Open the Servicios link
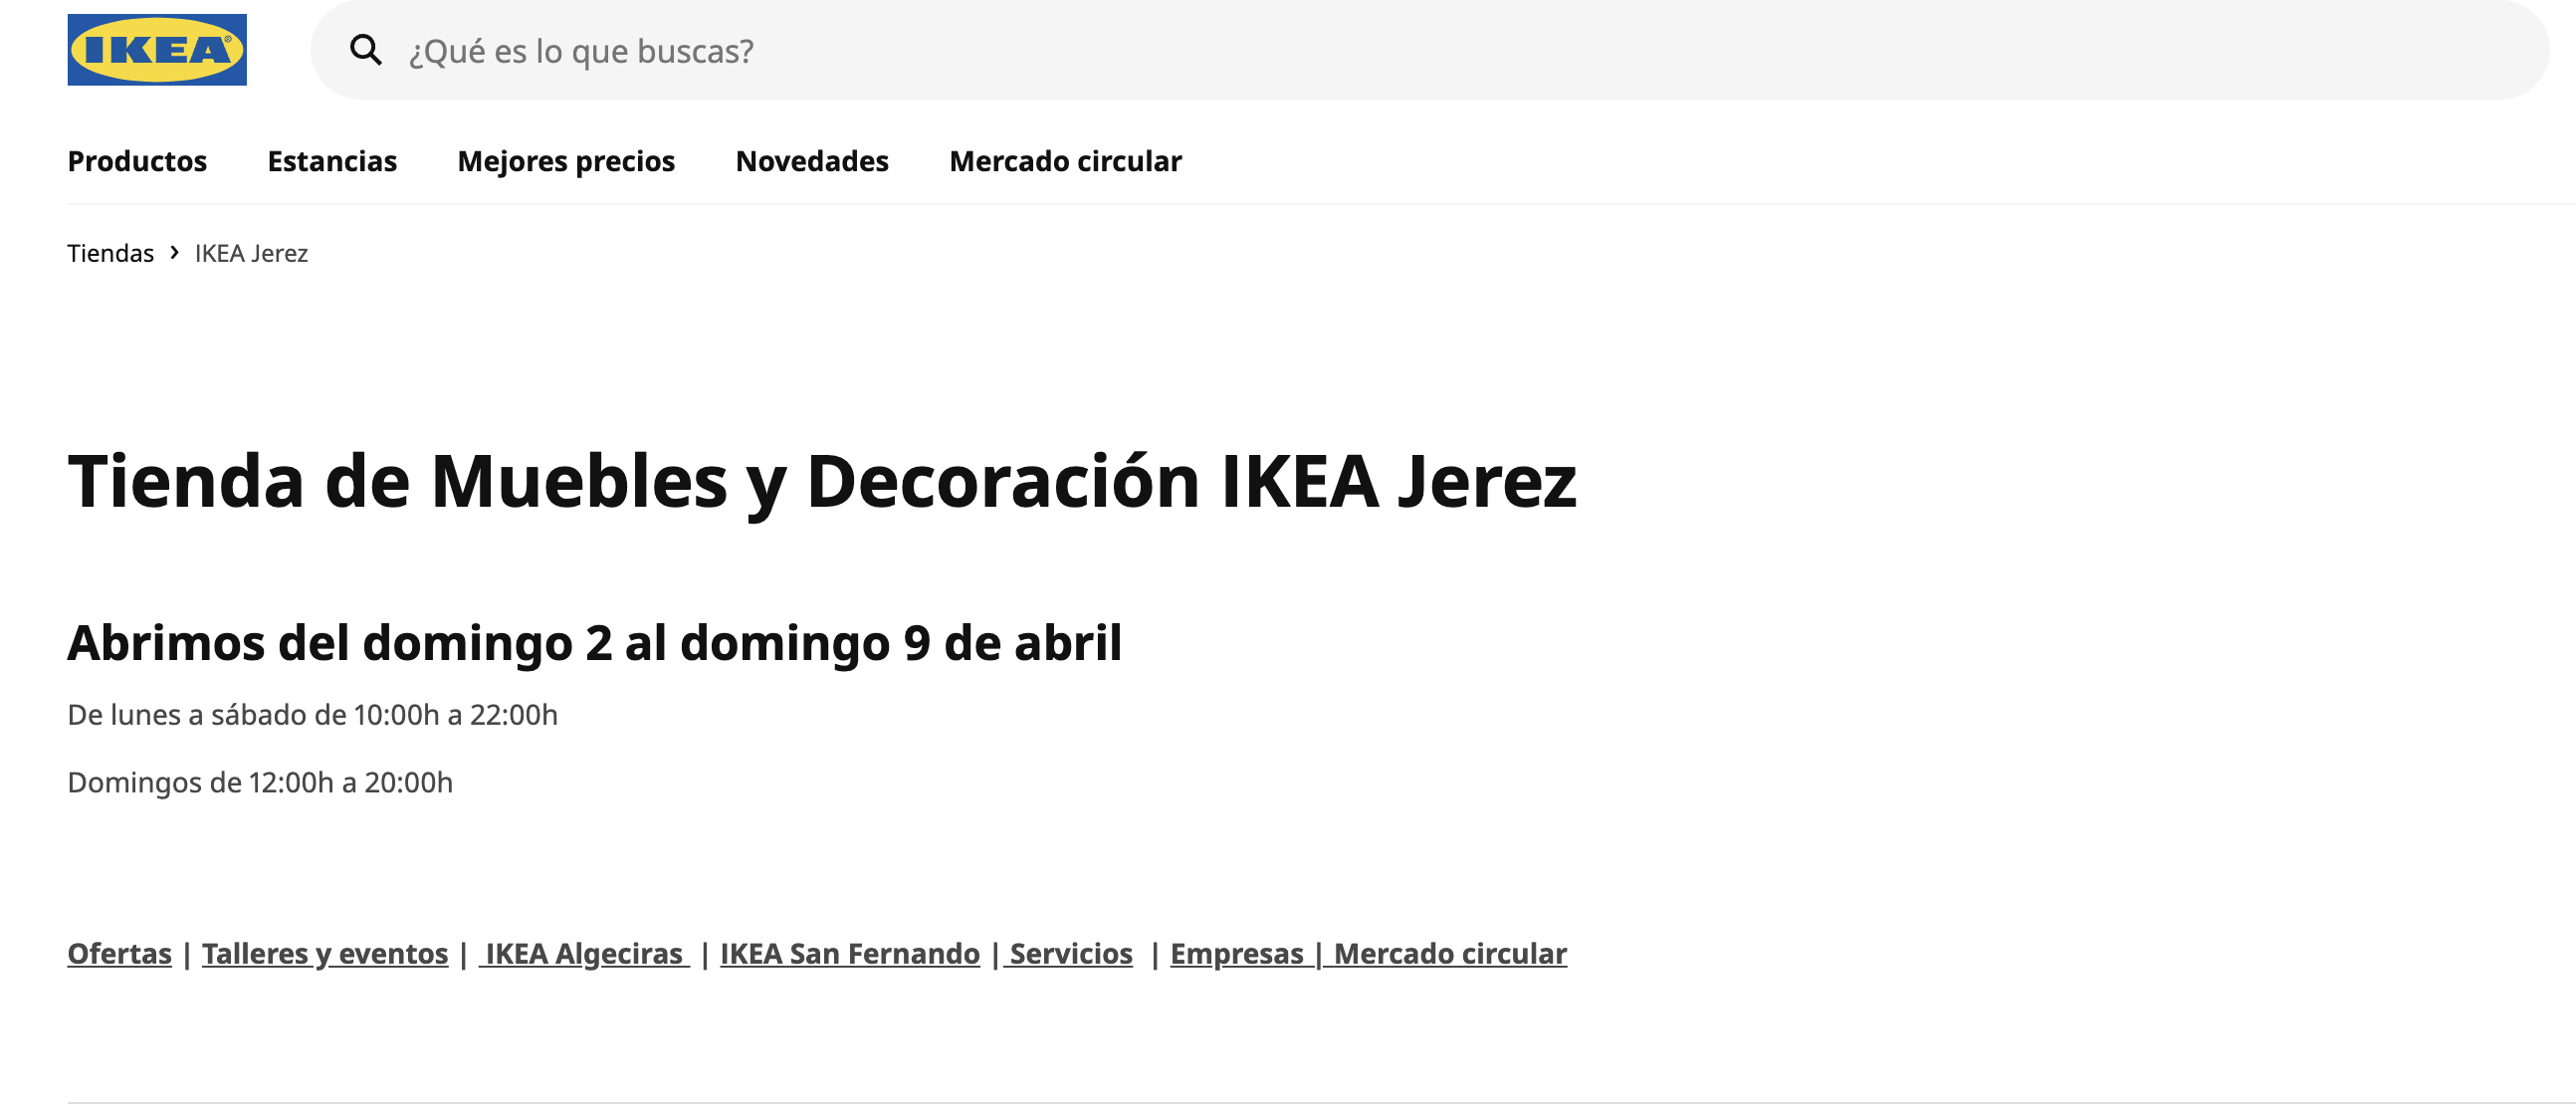This screenshot has height=1113, width=2576. pyautogui.click(x=1070, y=953)
